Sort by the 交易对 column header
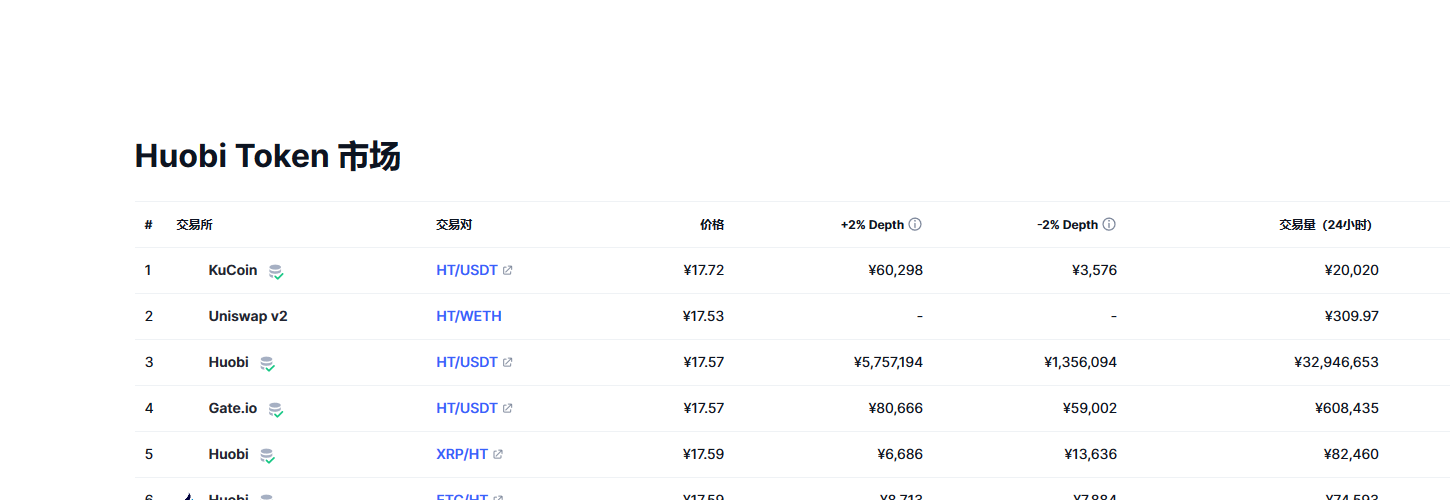Screen dimensions: 1450x500 click(x=454, y=225)
